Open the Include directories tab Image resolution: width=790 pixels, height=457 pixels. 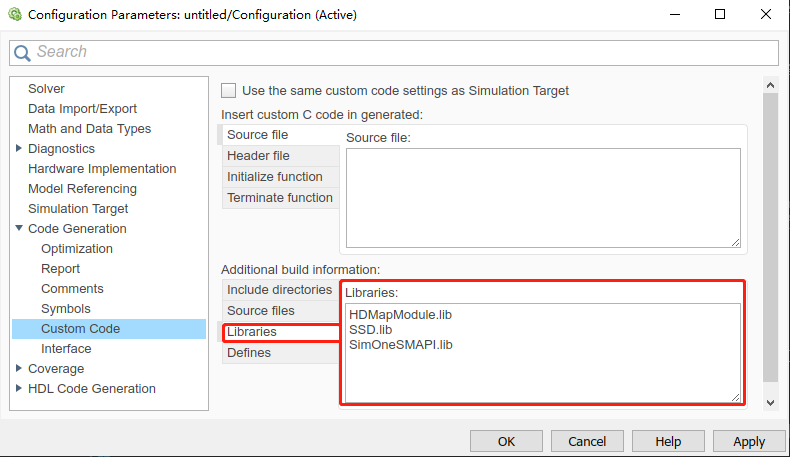[x=280, y=290]
